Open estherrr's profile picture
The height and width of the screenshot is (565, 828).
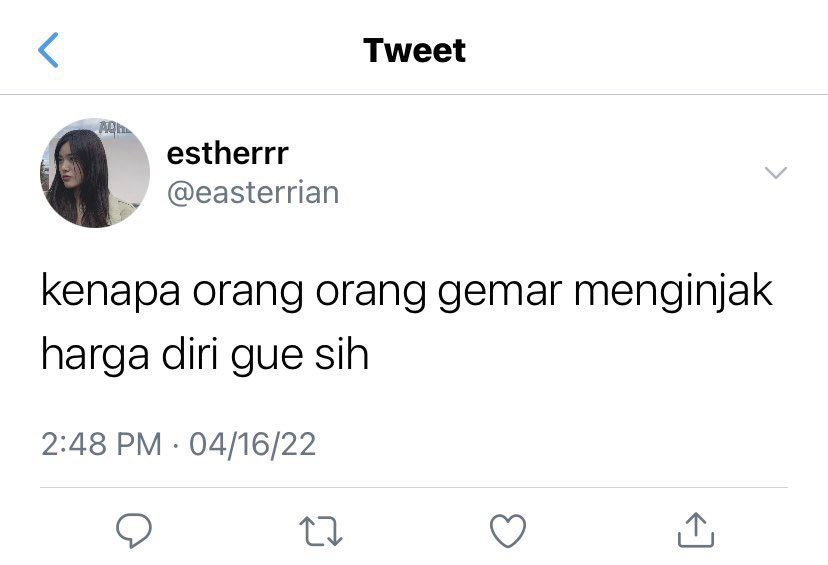pos(95,173)
